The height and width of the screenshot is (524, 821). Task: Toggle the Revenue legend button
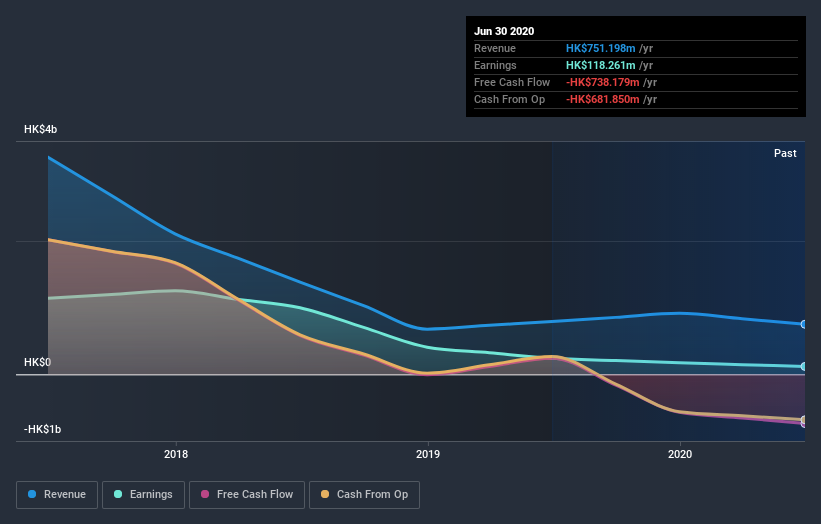click(x=57, y=495)
